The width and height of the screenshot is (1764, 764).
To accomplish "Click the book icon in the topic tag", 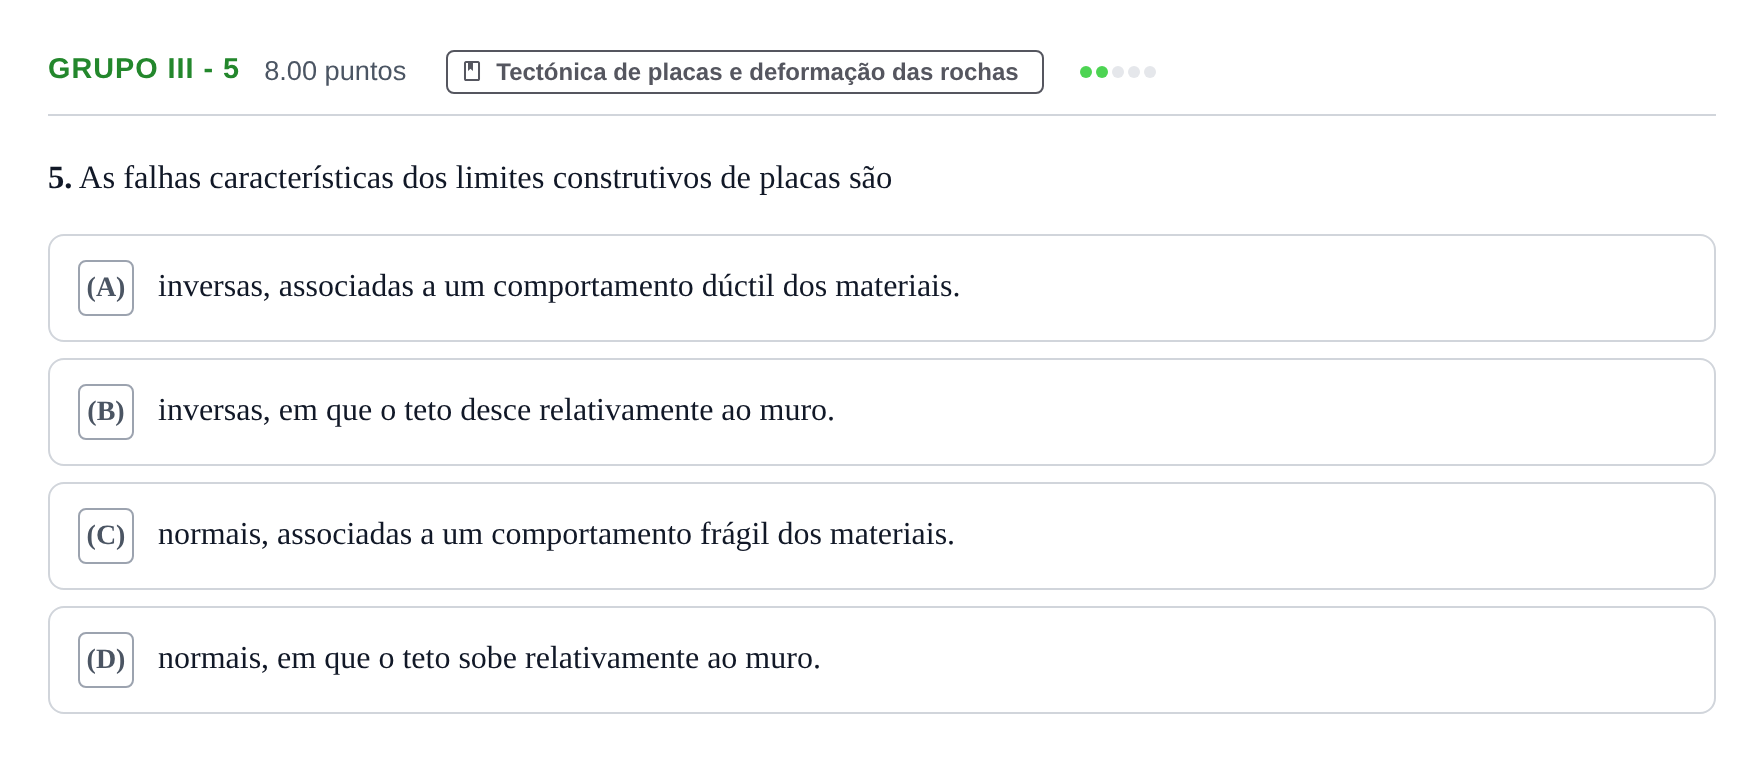I will point(473,72).
